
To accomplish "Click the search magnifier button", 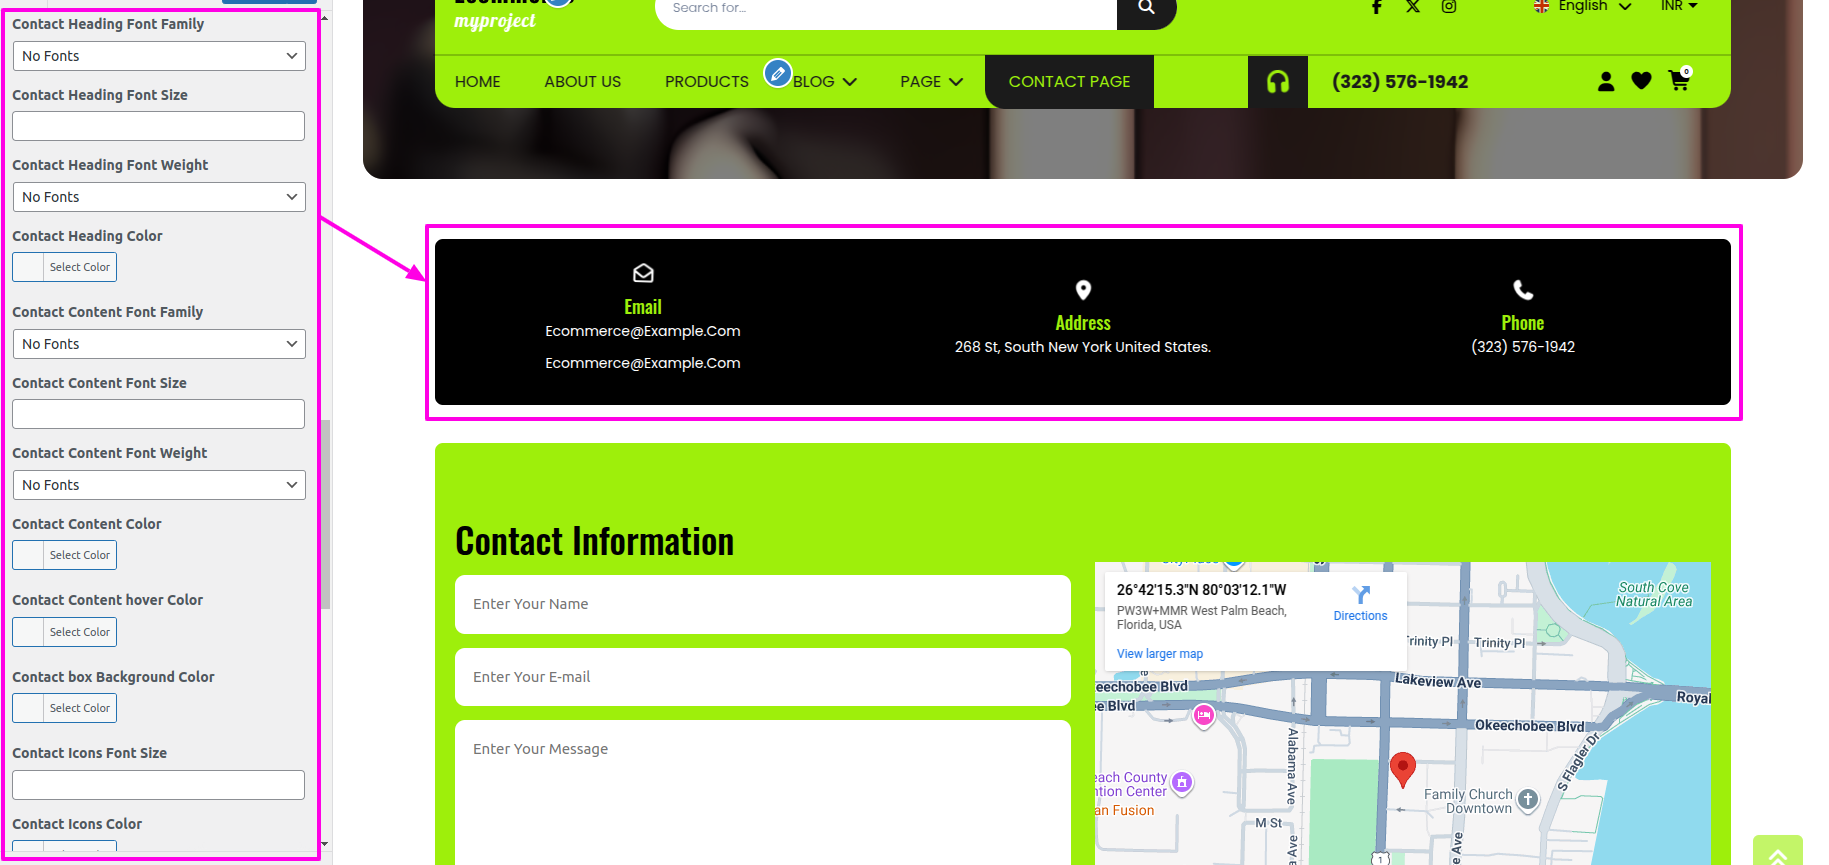I will pos(1146,8).
